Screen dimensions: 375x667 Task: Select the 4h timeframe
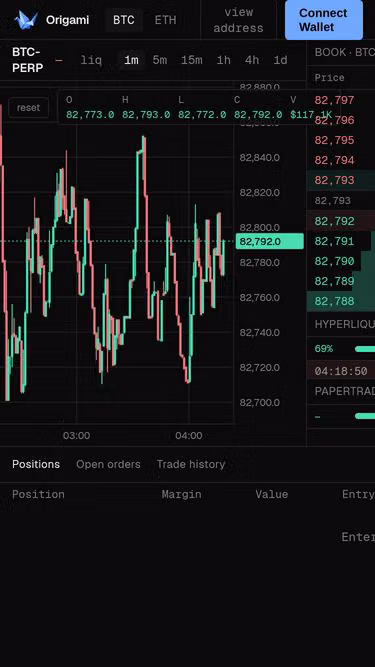pos(252,60)
